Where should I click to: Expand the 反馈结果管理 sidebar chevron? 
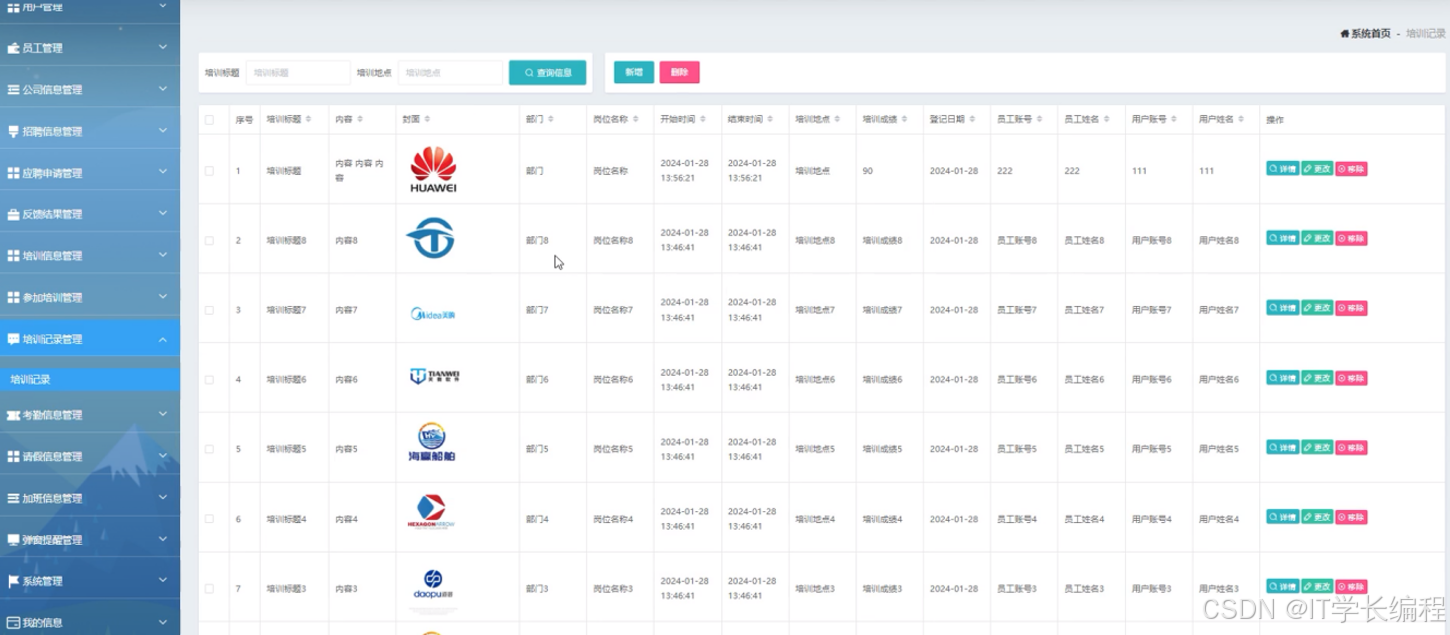click(163, 214)
